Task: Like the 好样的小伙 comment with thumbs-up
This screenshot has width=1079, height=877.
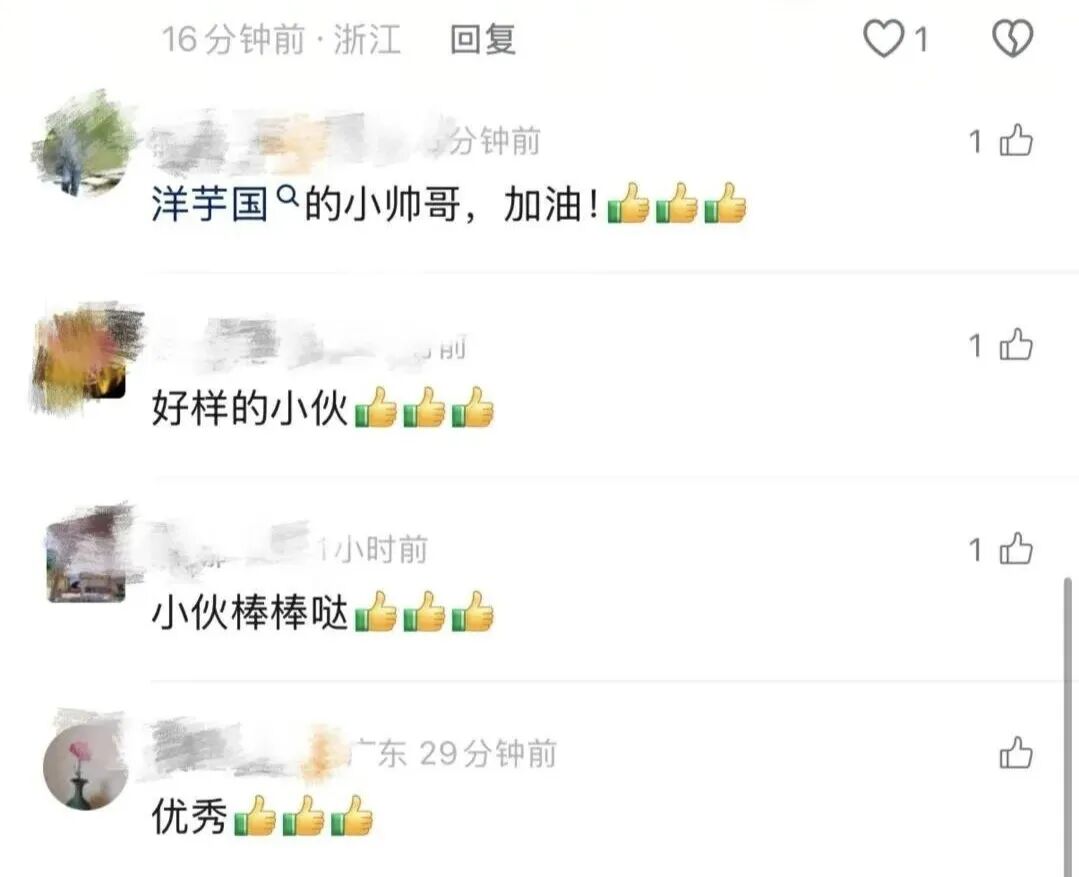Action: pyautogui.click(x=1016, y=344)
